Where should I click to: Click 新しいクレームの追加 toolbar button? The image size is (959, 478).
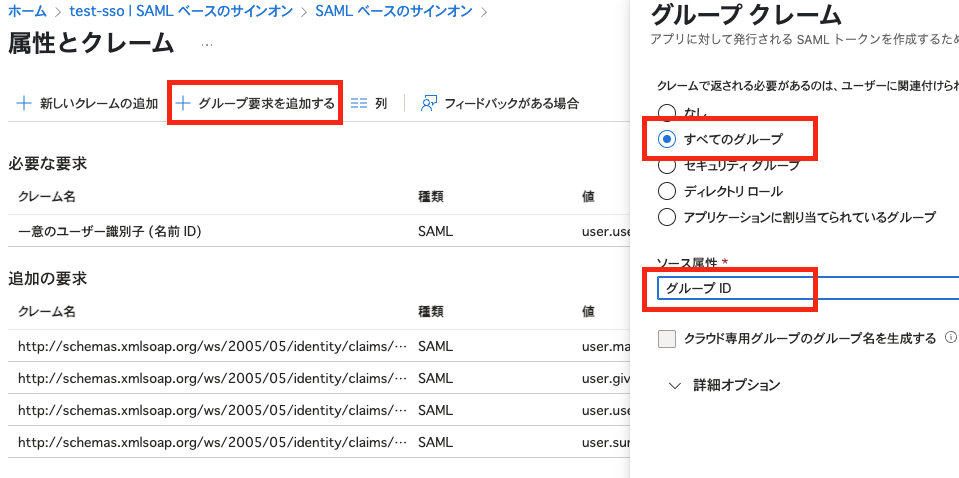click(87, 103)
